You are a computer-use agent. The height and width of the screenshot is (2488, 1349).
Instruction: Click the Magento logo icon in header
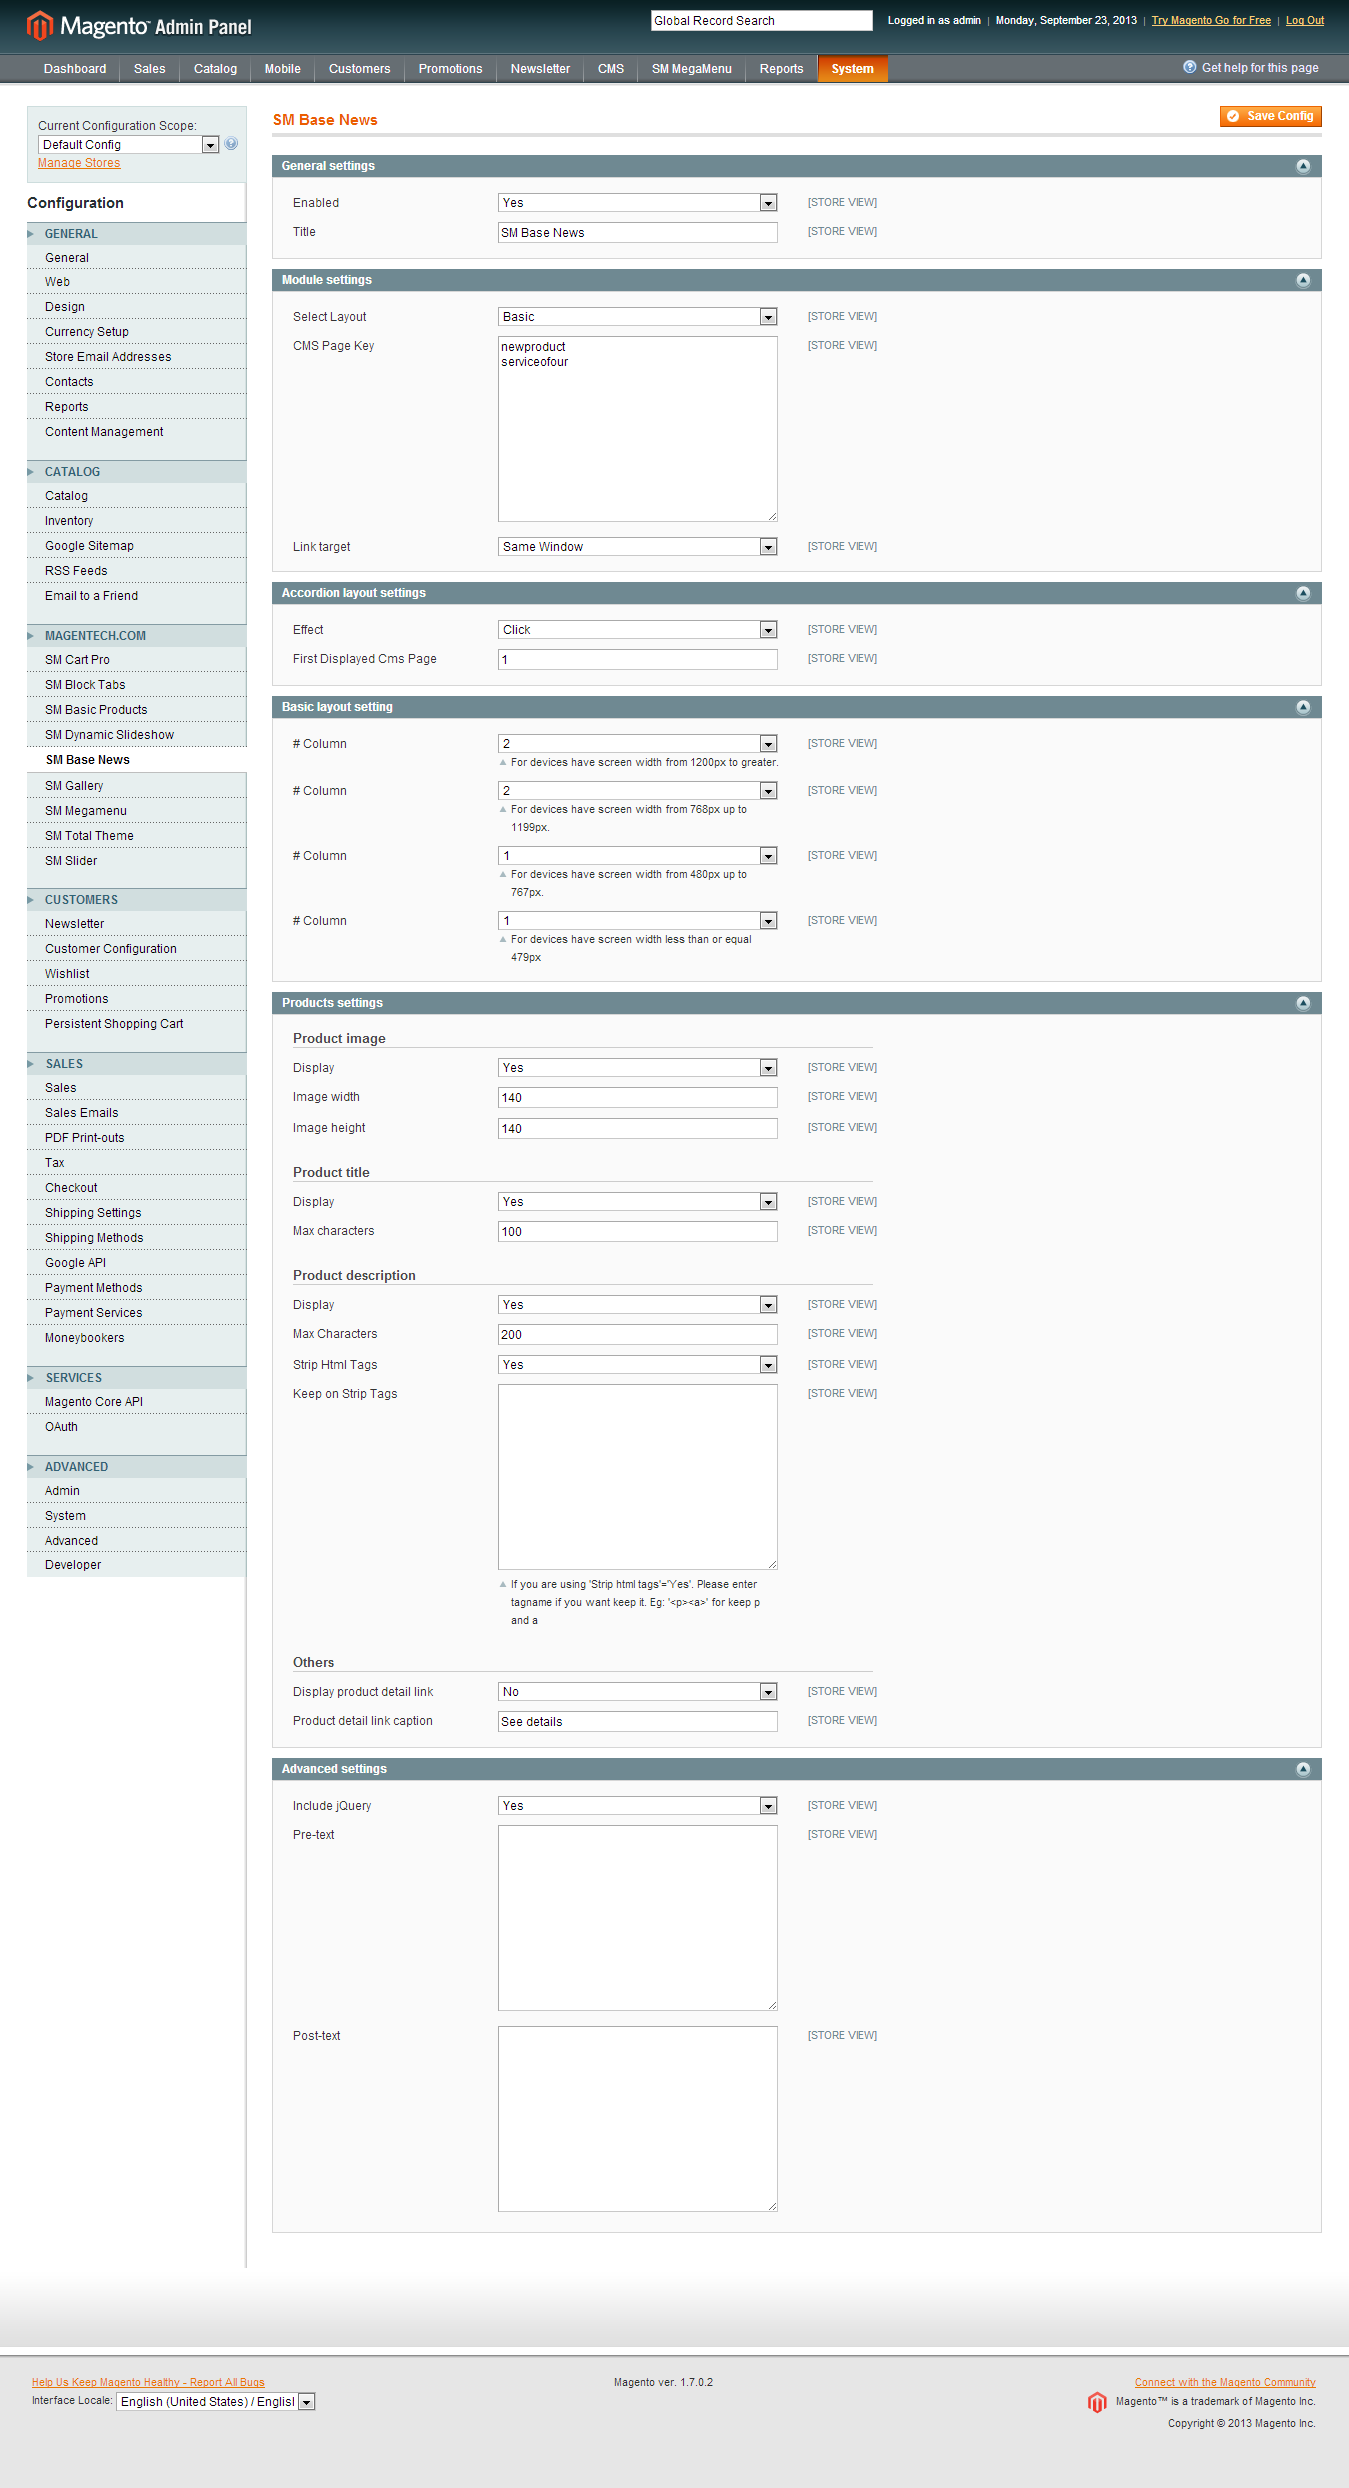pyautogui.click(x=39, y=25)
